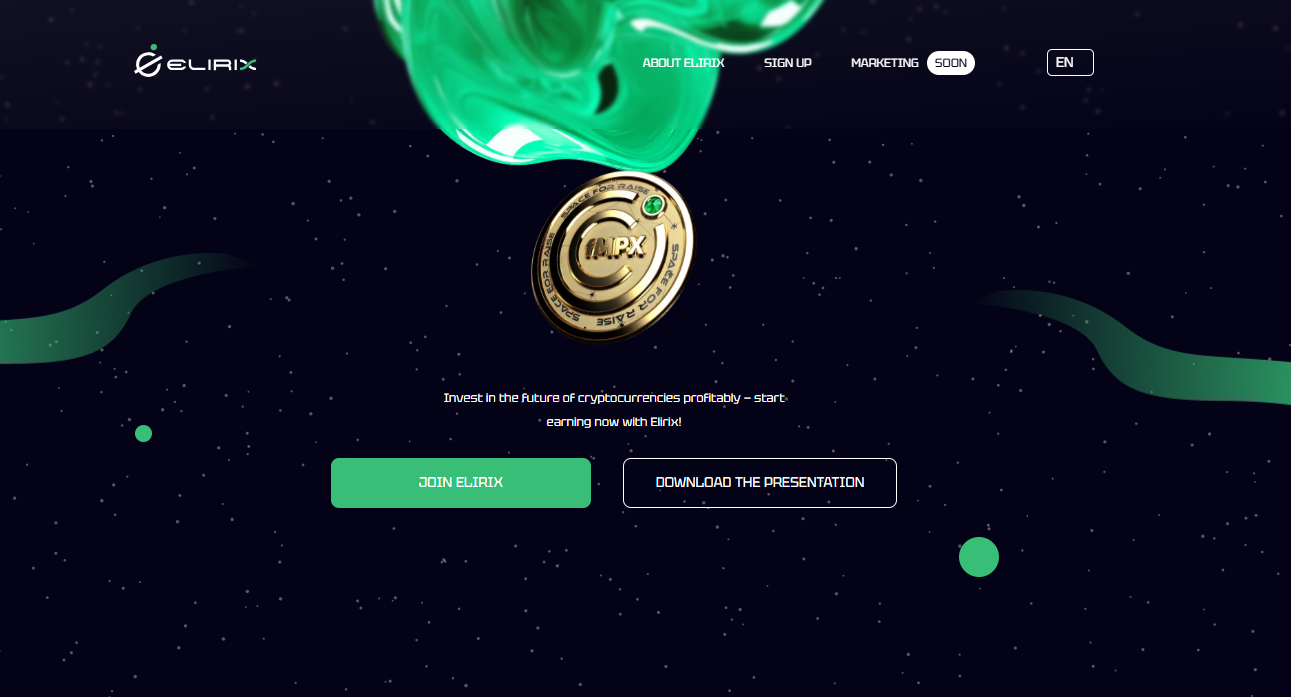Click the small green dot on the left
This screenshot has width=1291, height=697.
coord(143,433)
